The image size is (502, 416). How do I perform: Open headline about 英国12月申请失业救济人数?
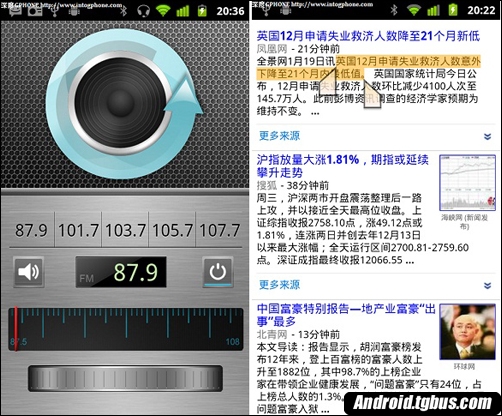[x=368, y=36]
